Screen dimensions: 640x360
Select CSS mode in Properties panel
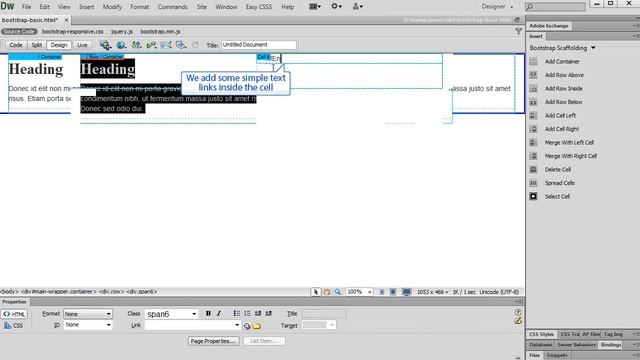click(14, 325)
